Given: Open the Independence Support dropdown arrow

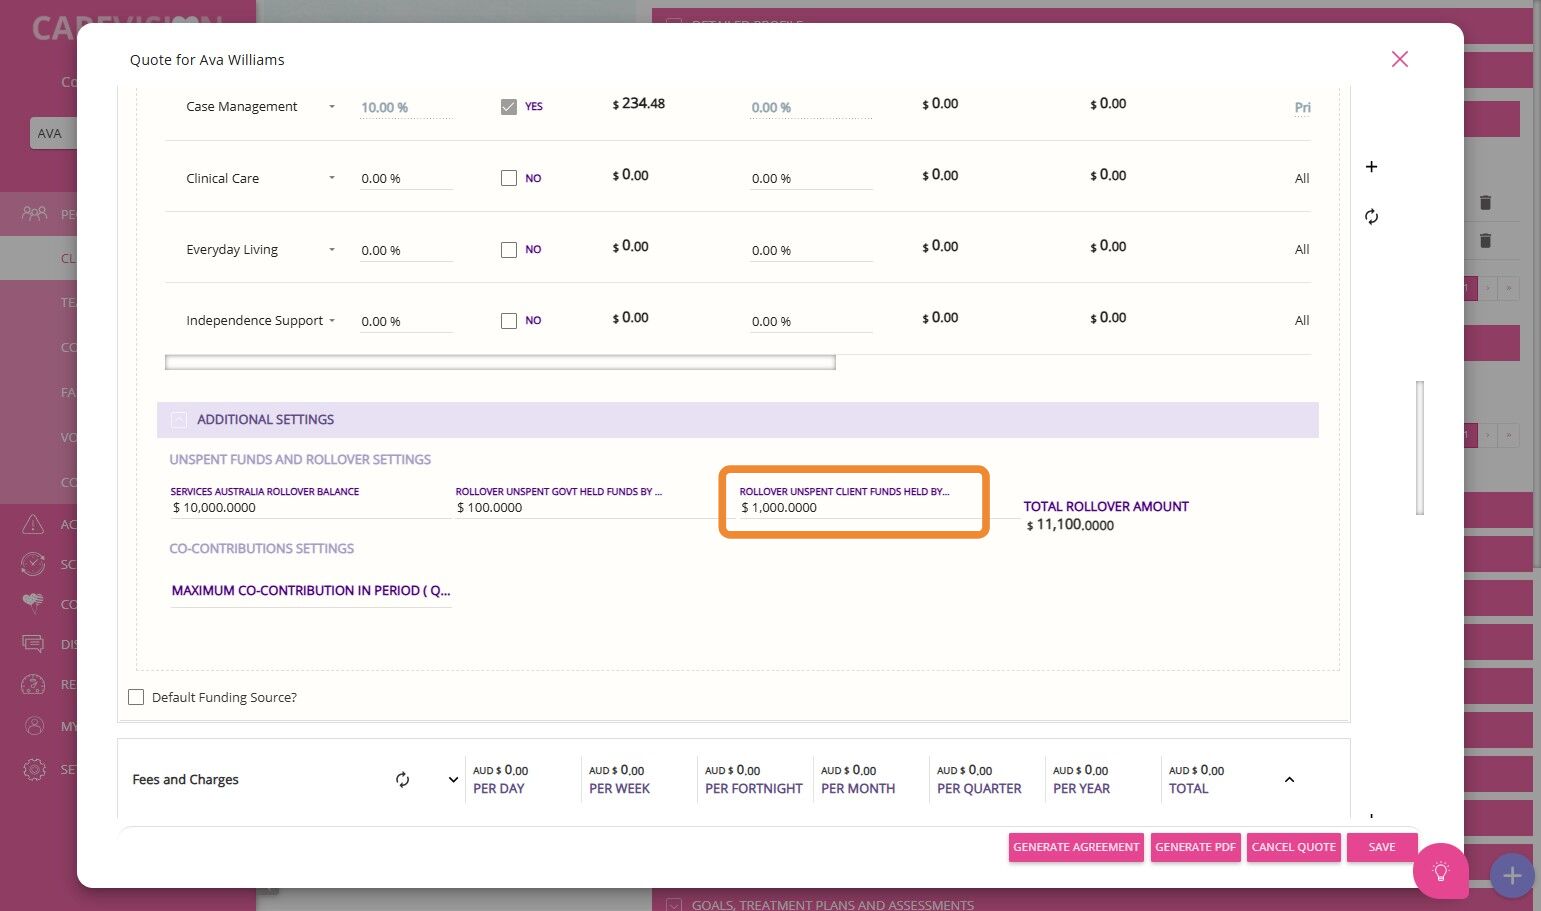Looking at the screenshot, I should click(x=332, y=320).
